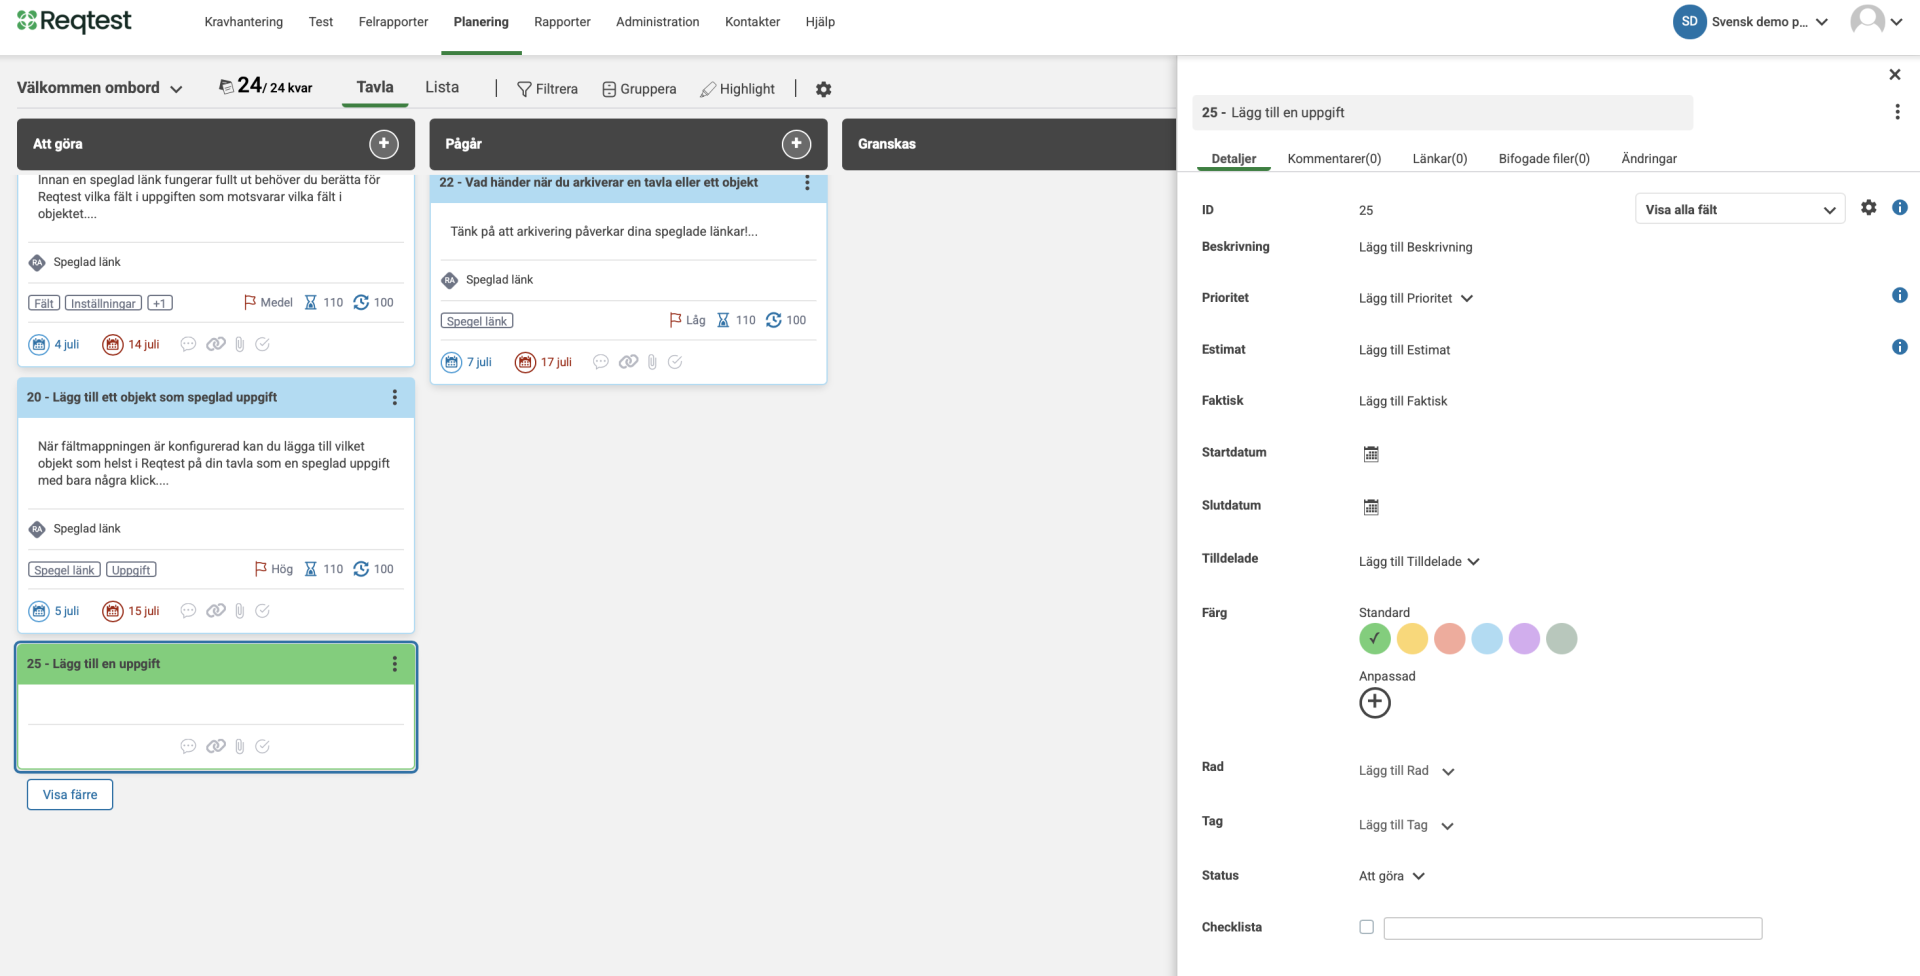Open three-dot menu on card 20

[x=395, y=397]
